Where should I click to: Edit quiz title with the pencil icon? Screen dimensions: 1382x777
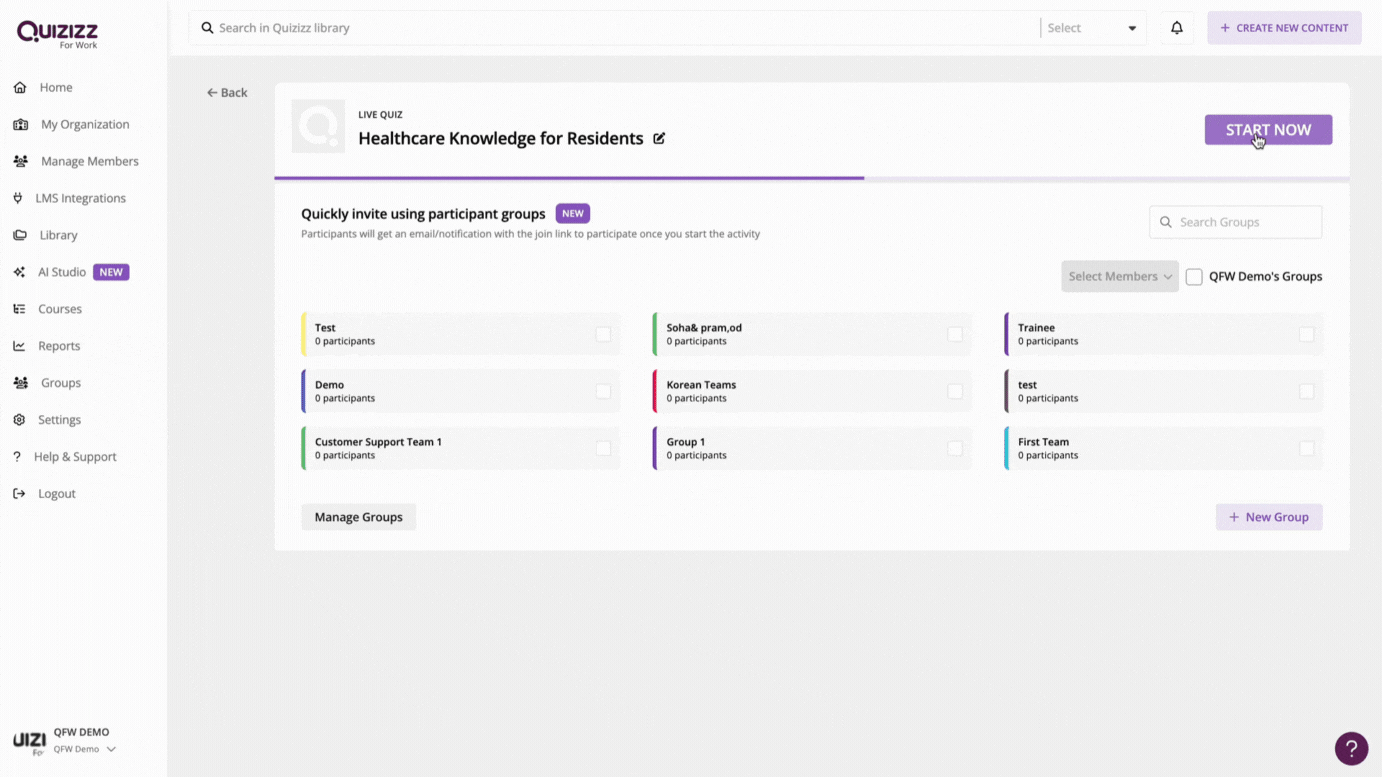click(659, 138)
